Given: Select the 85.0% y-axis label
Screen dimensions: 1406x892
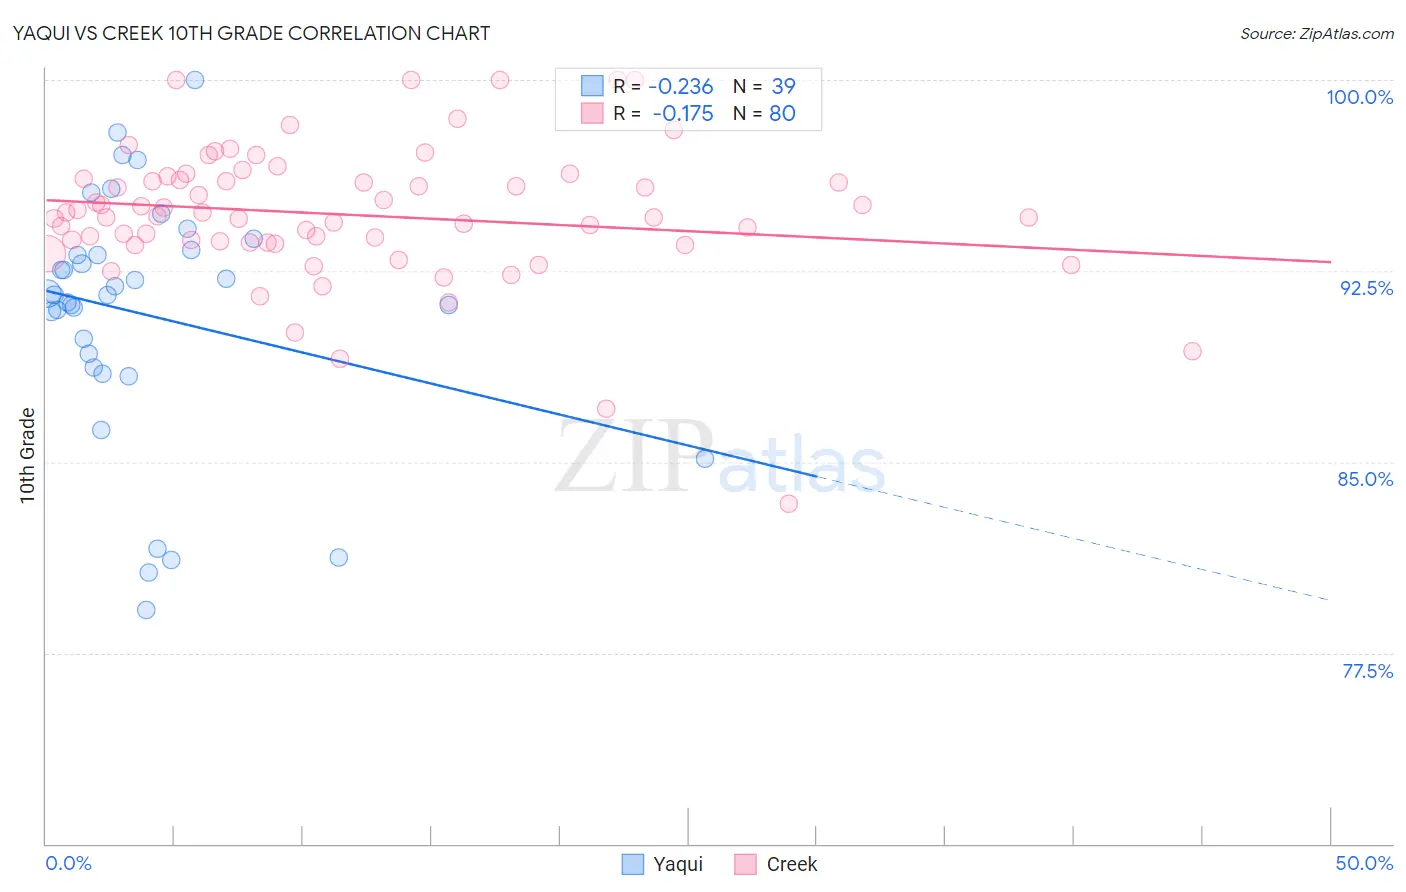Looking at the screenshot, I should point(1365,479).
